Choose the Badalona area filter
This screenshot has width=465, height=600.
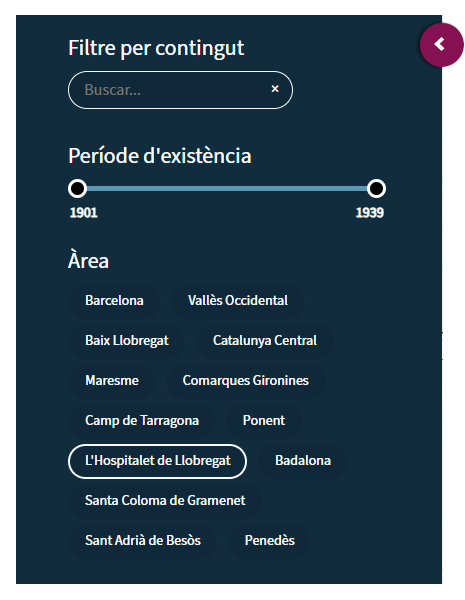pyautogui.click(x=303, y=461)
